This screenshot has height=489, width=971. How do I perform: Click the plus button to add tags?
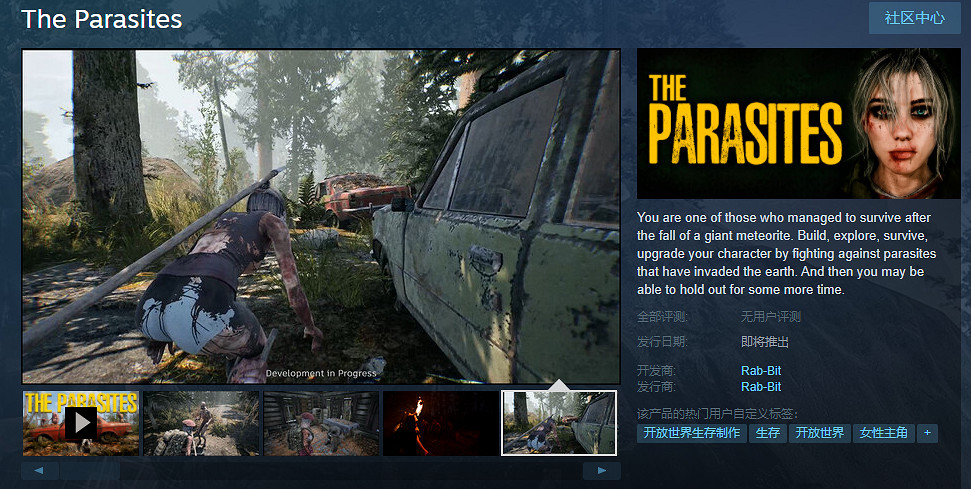click(x=927, y=433)
